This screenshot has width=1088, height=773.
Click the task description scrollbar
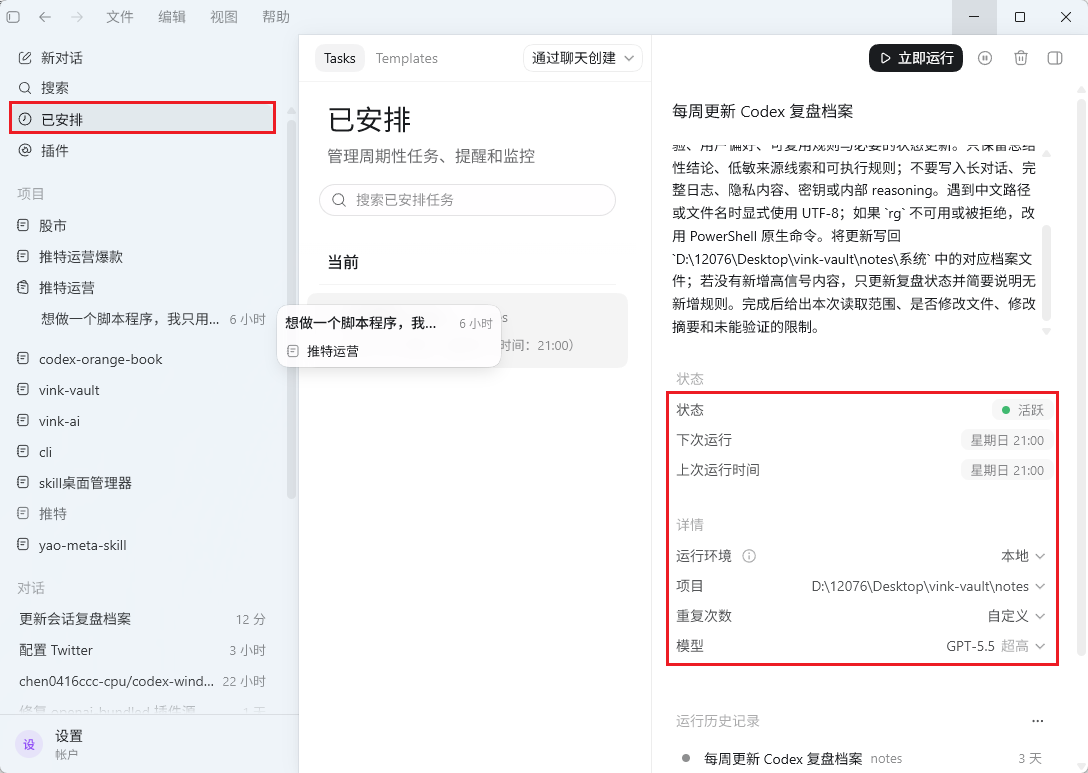tap(1046, 271)
